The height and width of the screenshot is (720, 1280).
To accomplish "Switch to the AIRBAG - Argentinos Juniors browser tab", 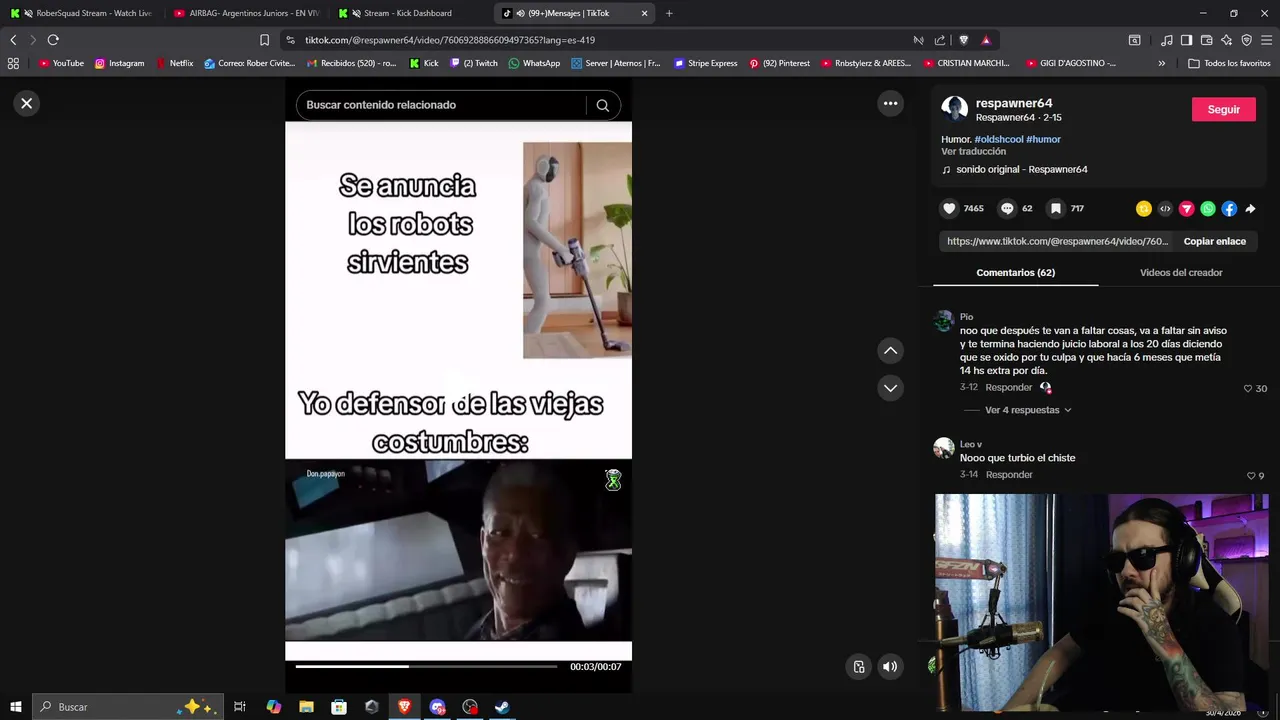I will [x=246, y=13].
